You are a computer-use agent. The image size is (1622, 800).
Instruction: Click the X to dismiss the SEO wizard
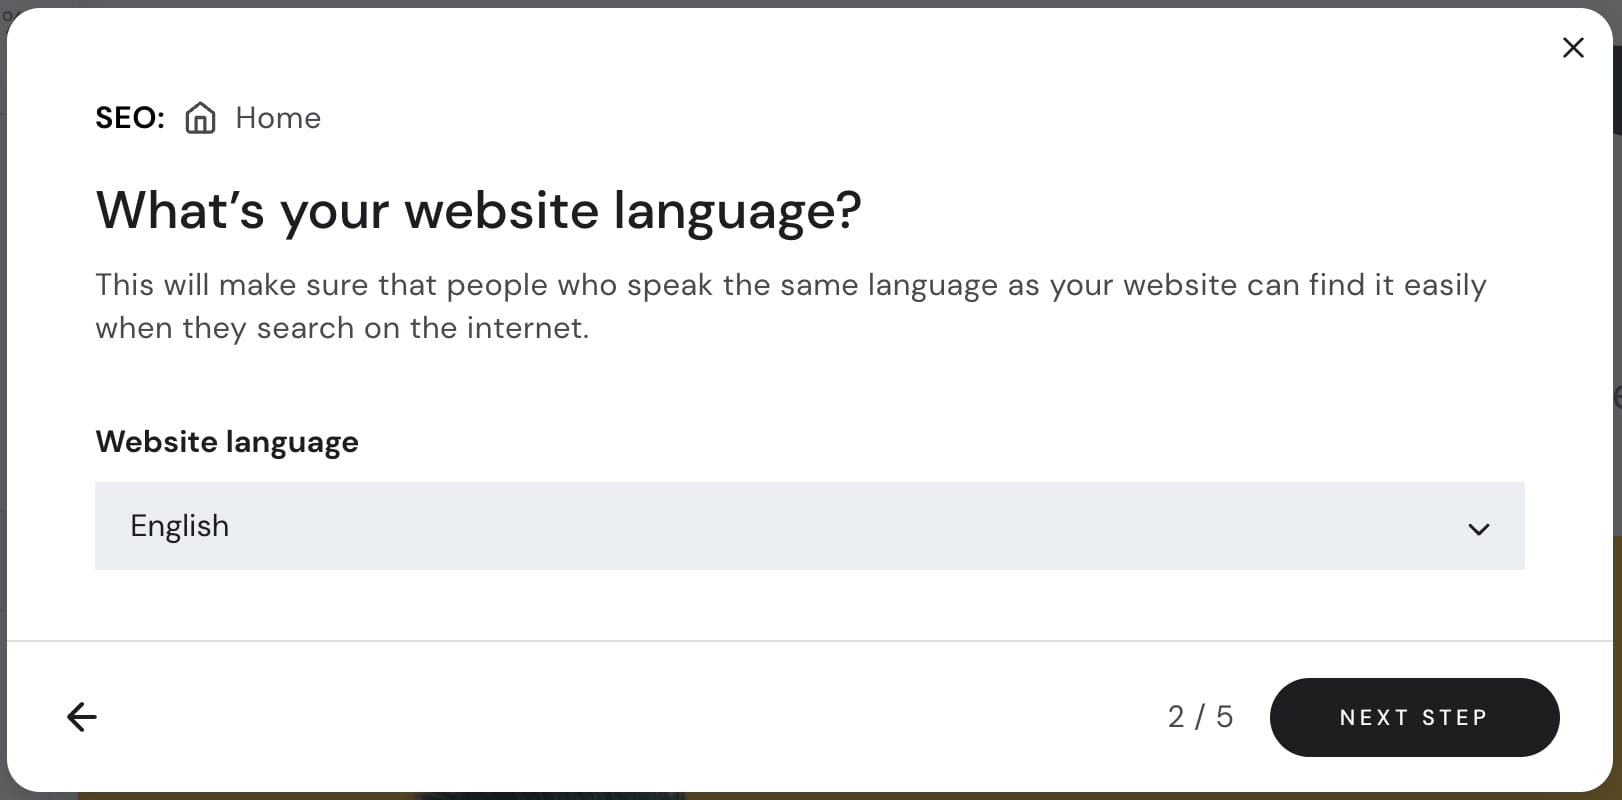pyautogui.click(x=1572, y=47)
